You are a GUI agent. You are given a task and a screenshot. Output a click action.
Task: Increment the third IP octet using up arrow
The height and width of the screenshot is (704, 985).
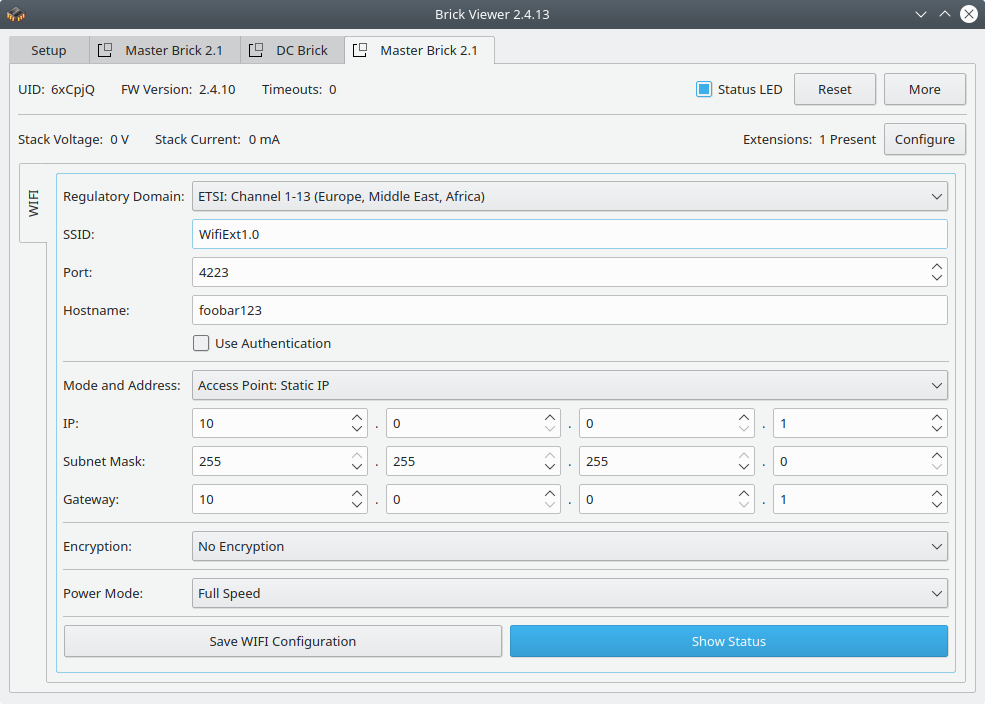pyautogui.click(x=744, y=418)
